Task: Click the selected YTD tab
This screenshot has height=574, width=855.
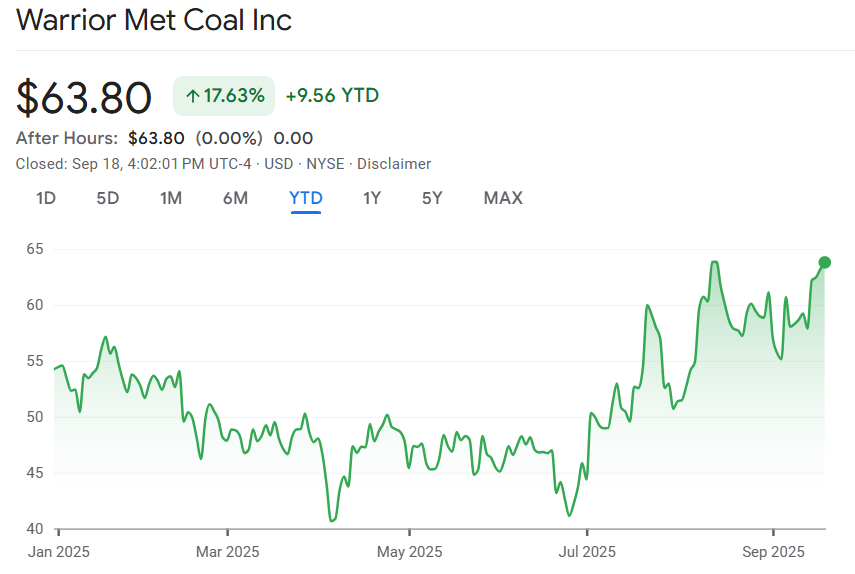Action: (x=306, y=198)
